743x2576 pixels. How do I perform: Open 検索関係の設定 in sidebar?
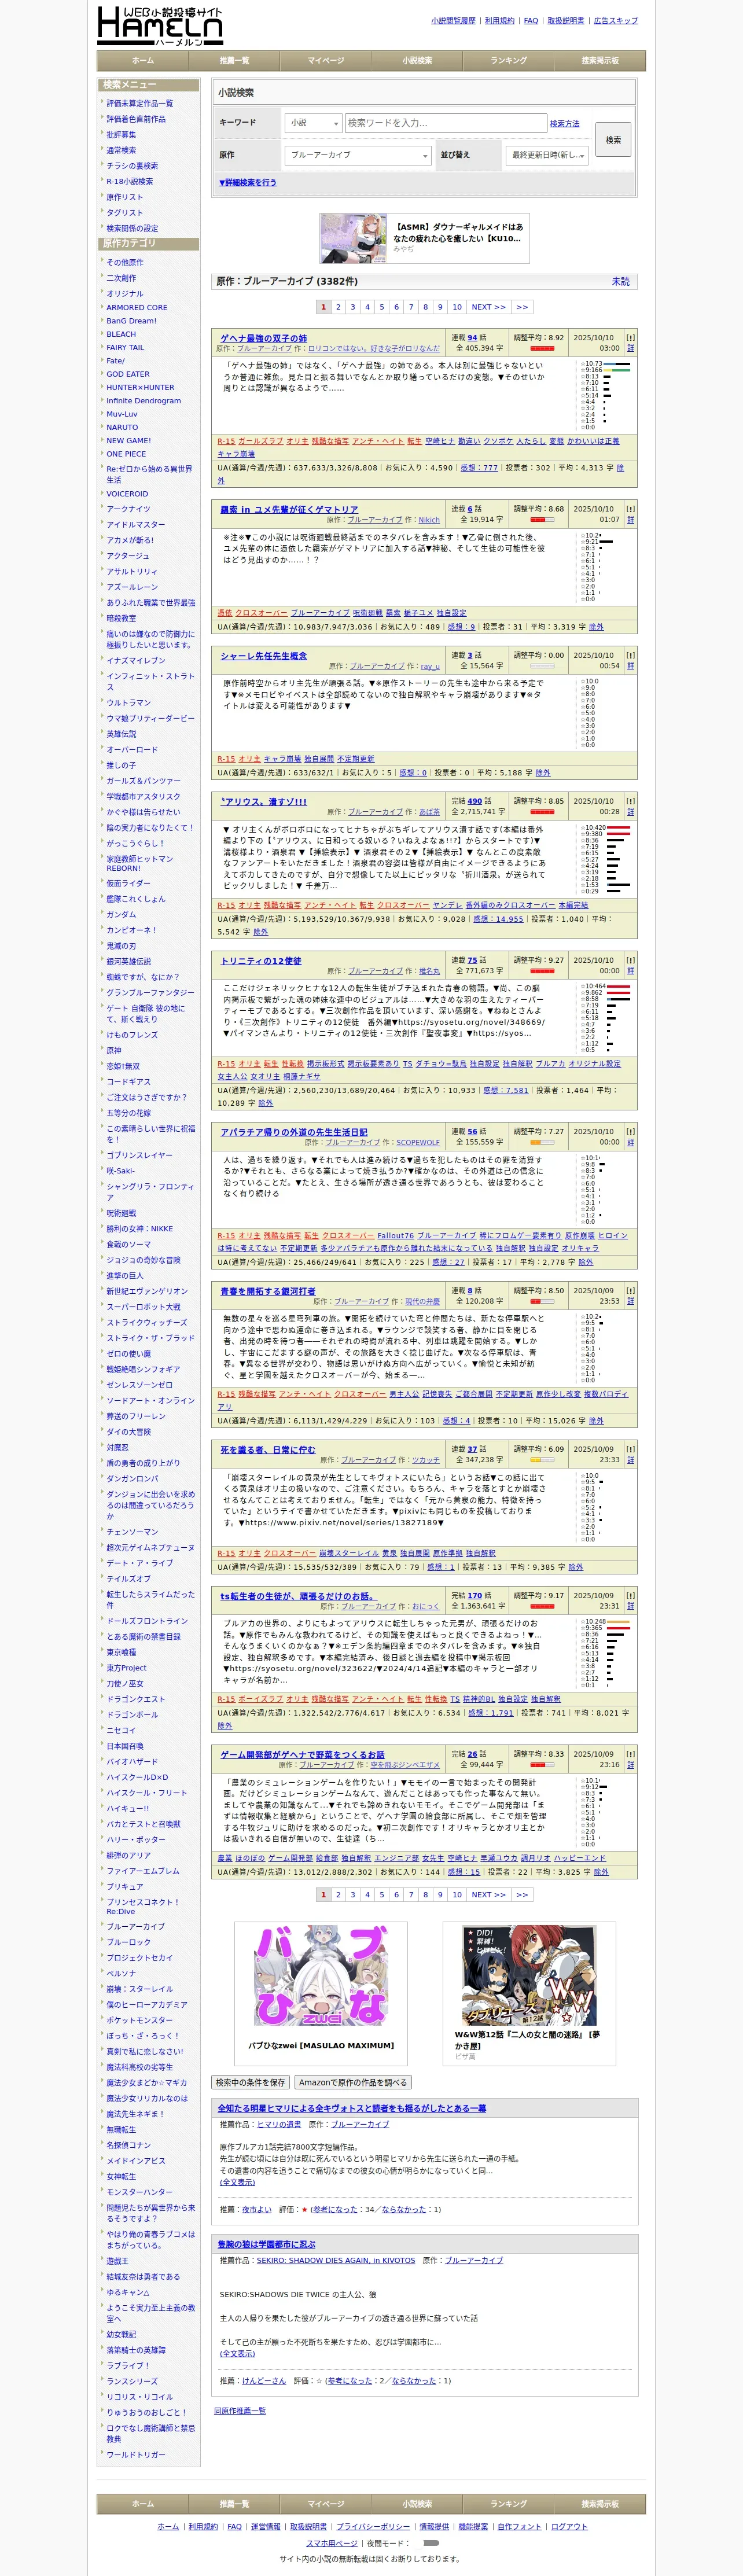pyautogui.click(x=132, y=228)
